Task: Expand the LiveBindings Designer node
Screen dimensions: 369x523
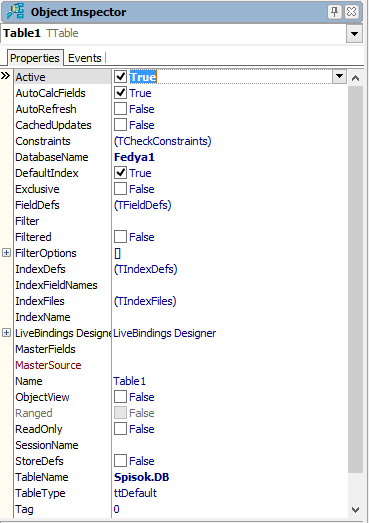Action: 6,333
